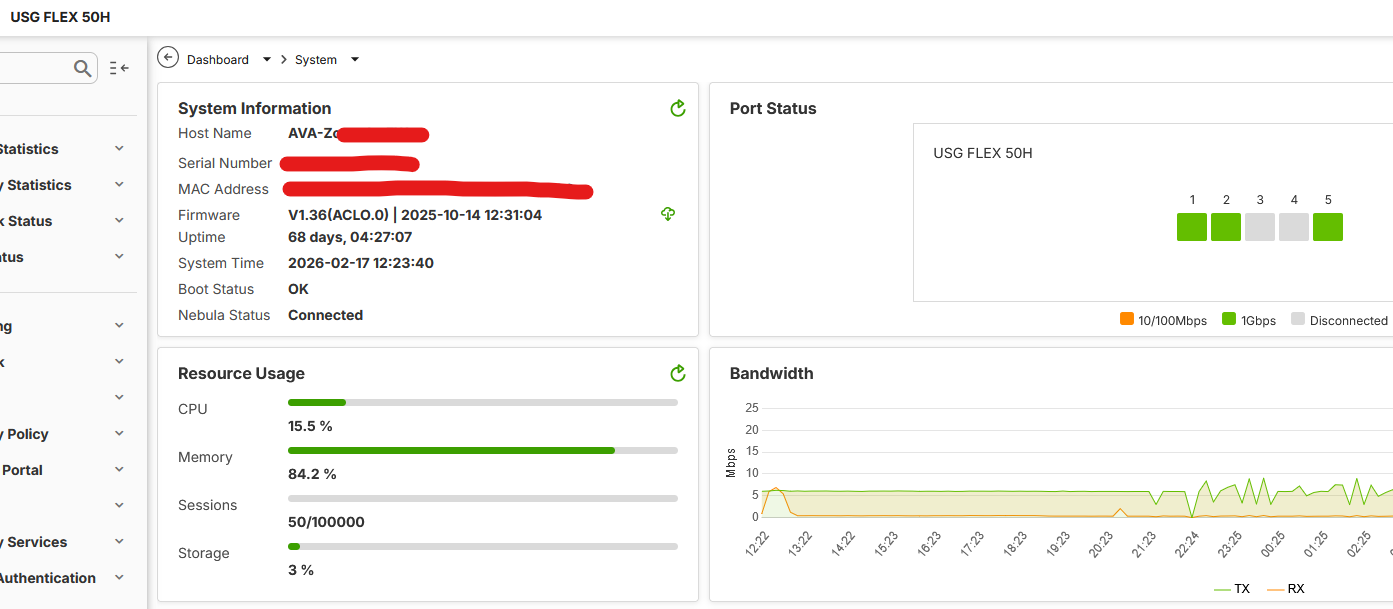Image resolution: width=1393 pixels, height=609 pixels.
Task: Expand the Portal sidebar chevron
Action: 119,470
